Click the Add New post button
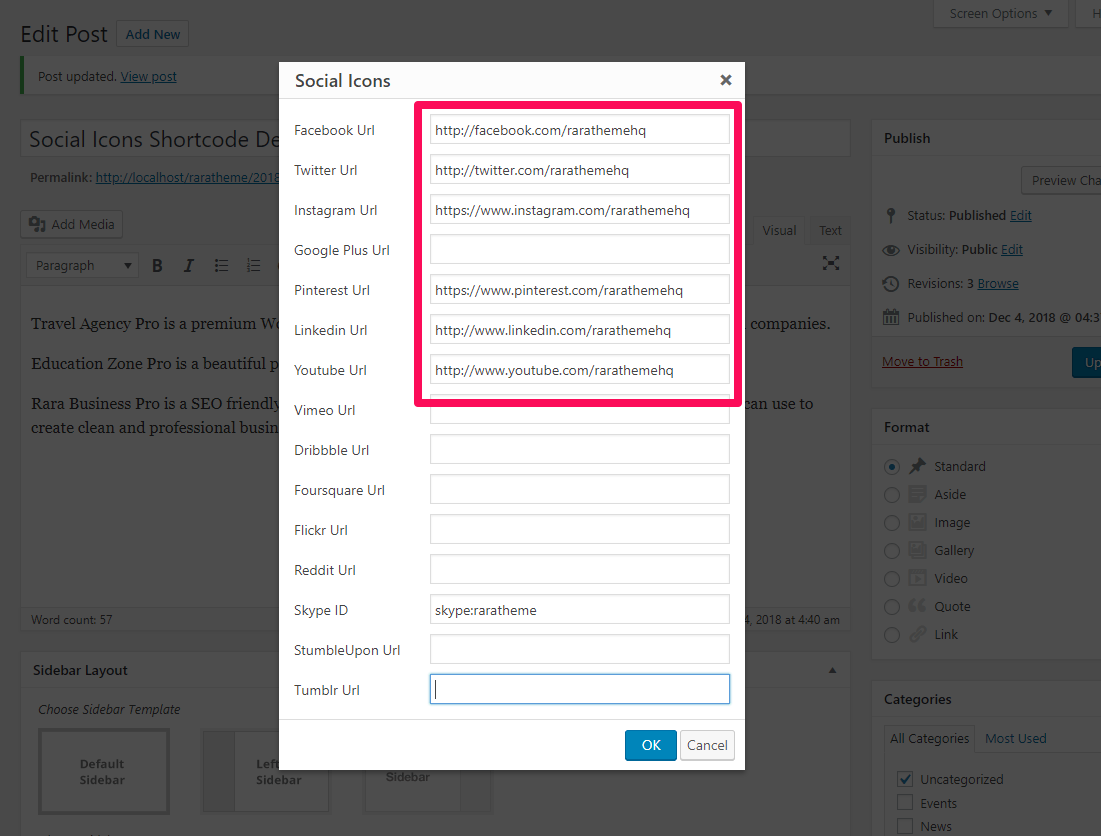Image resolution: width=1101 pixels, height=836 pixels. [x=152, y=34]
